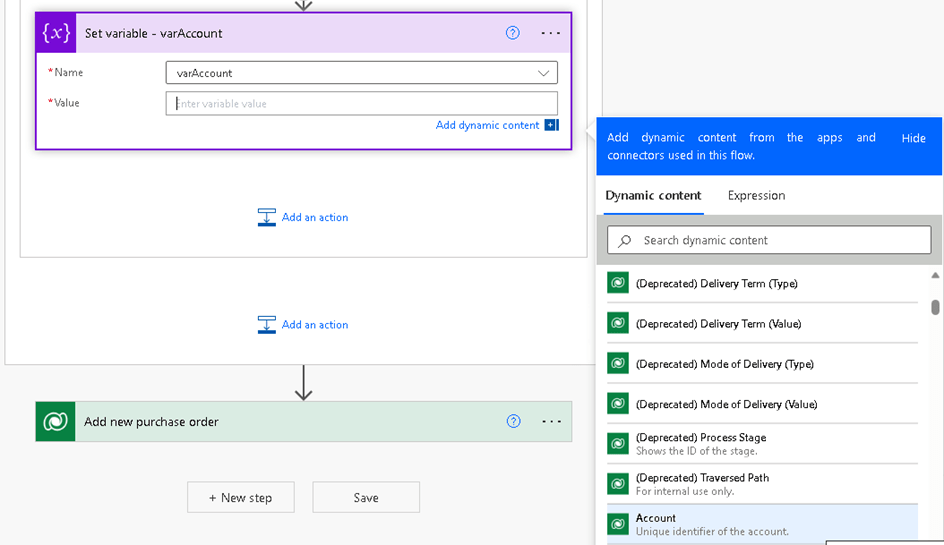
Task: Select the Dynamic content tab
Action: pyautogui.click(x=653, y=196)
